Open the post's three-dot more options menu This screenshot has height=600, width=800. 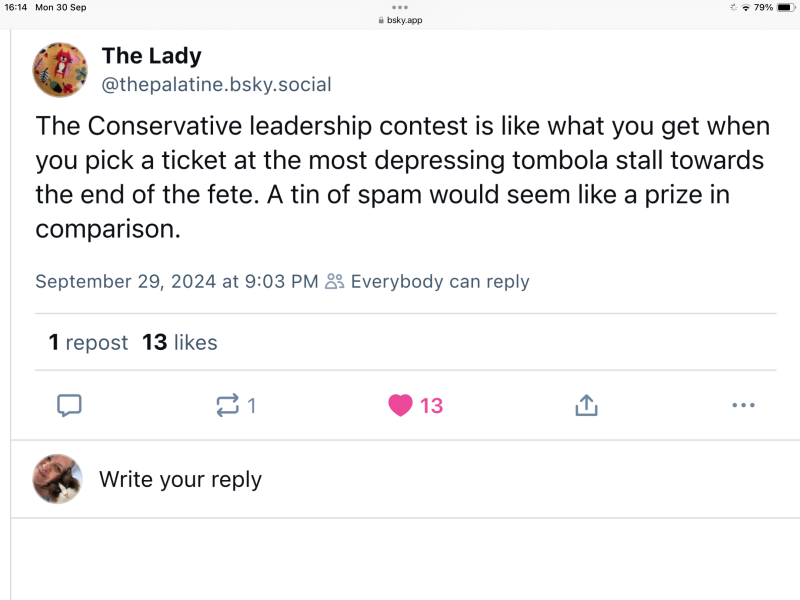coord(742,405)
